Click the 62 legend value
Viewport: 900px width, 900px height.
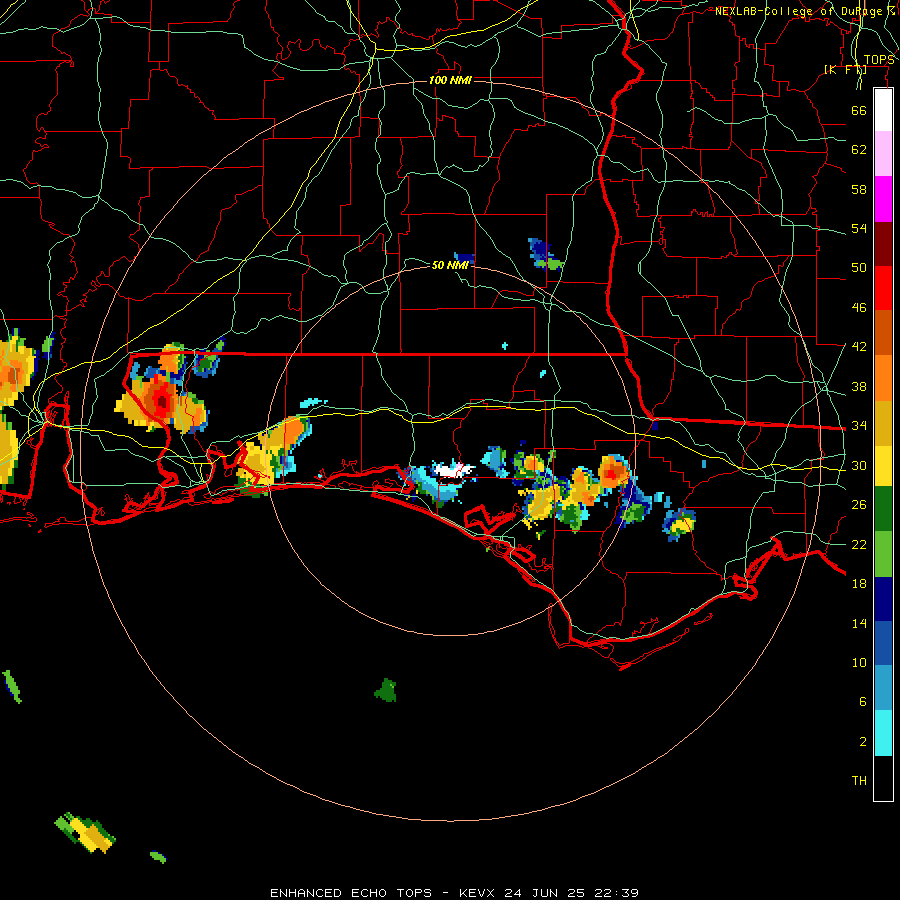click(x=859, y=150)
